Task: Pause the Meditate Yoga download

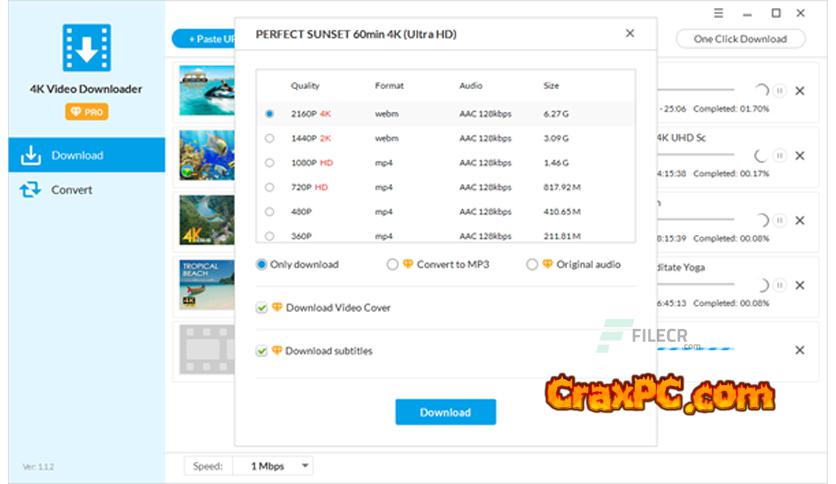Action: tap(780, 286)
